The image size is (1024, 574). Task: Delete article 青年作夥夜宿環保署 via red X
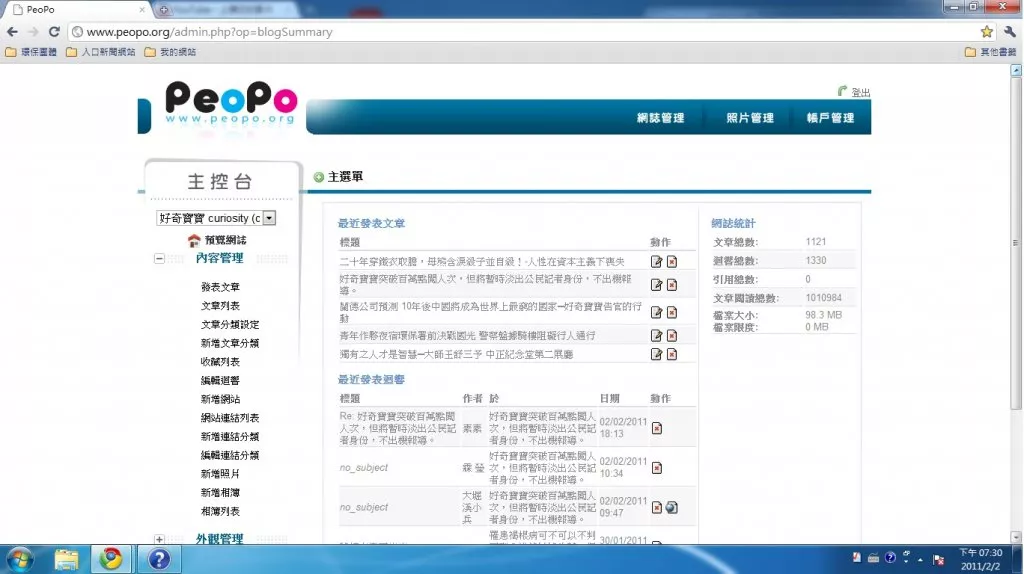pos(671,336)
